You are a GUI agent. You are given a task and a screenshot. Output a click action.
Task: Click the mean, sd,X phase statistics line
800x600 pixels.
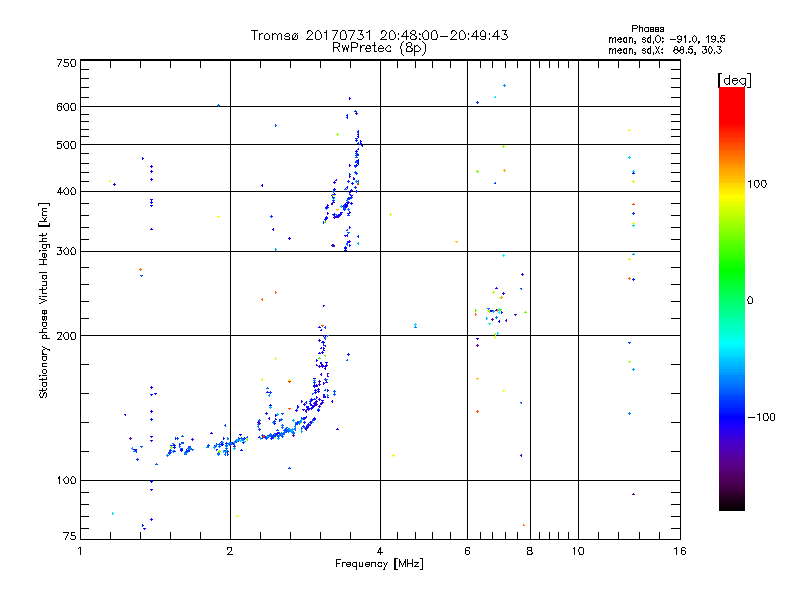(x=665, y=51)
